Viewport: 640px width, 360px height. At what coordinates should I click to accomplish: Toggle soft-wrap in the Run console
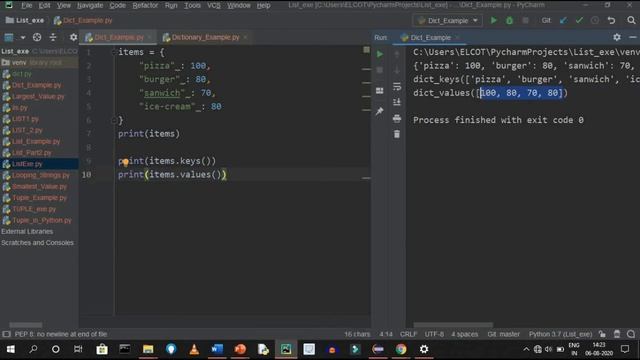click(397, 86)
